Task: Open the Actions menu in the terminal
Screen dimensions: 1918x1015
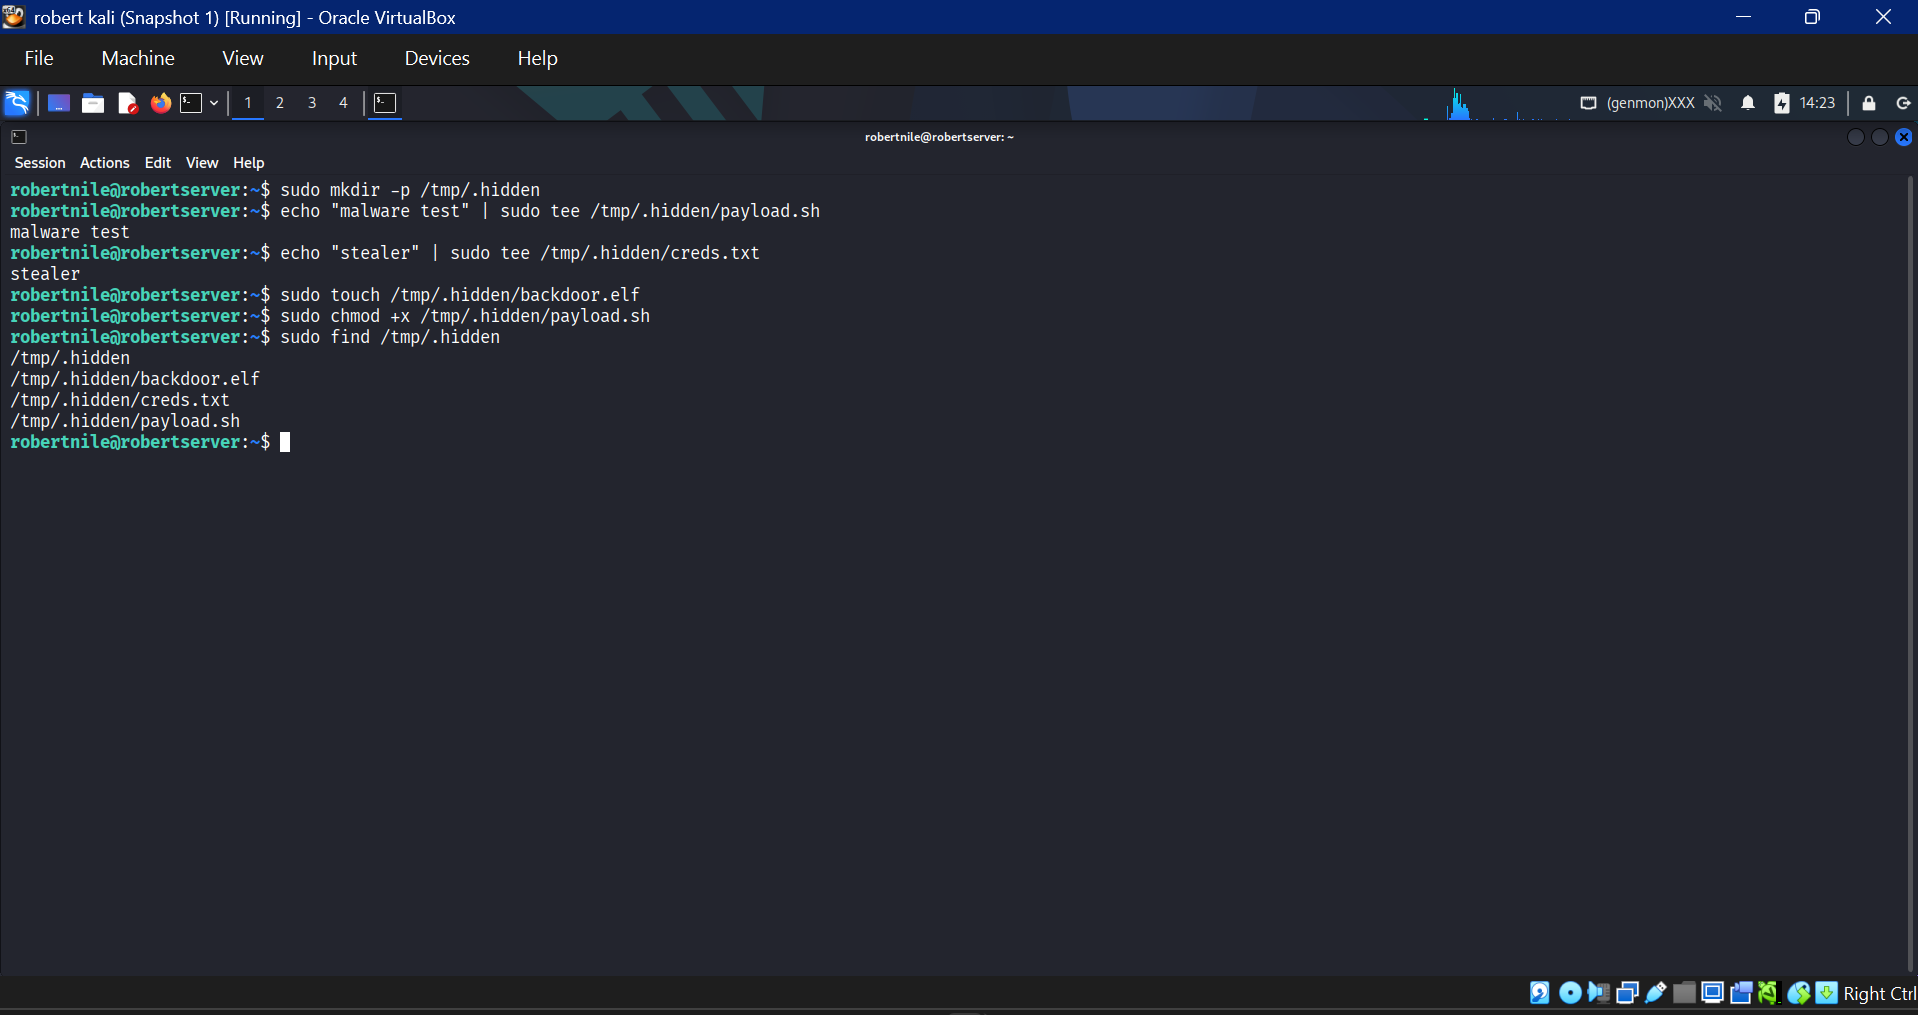Action: 105,163
